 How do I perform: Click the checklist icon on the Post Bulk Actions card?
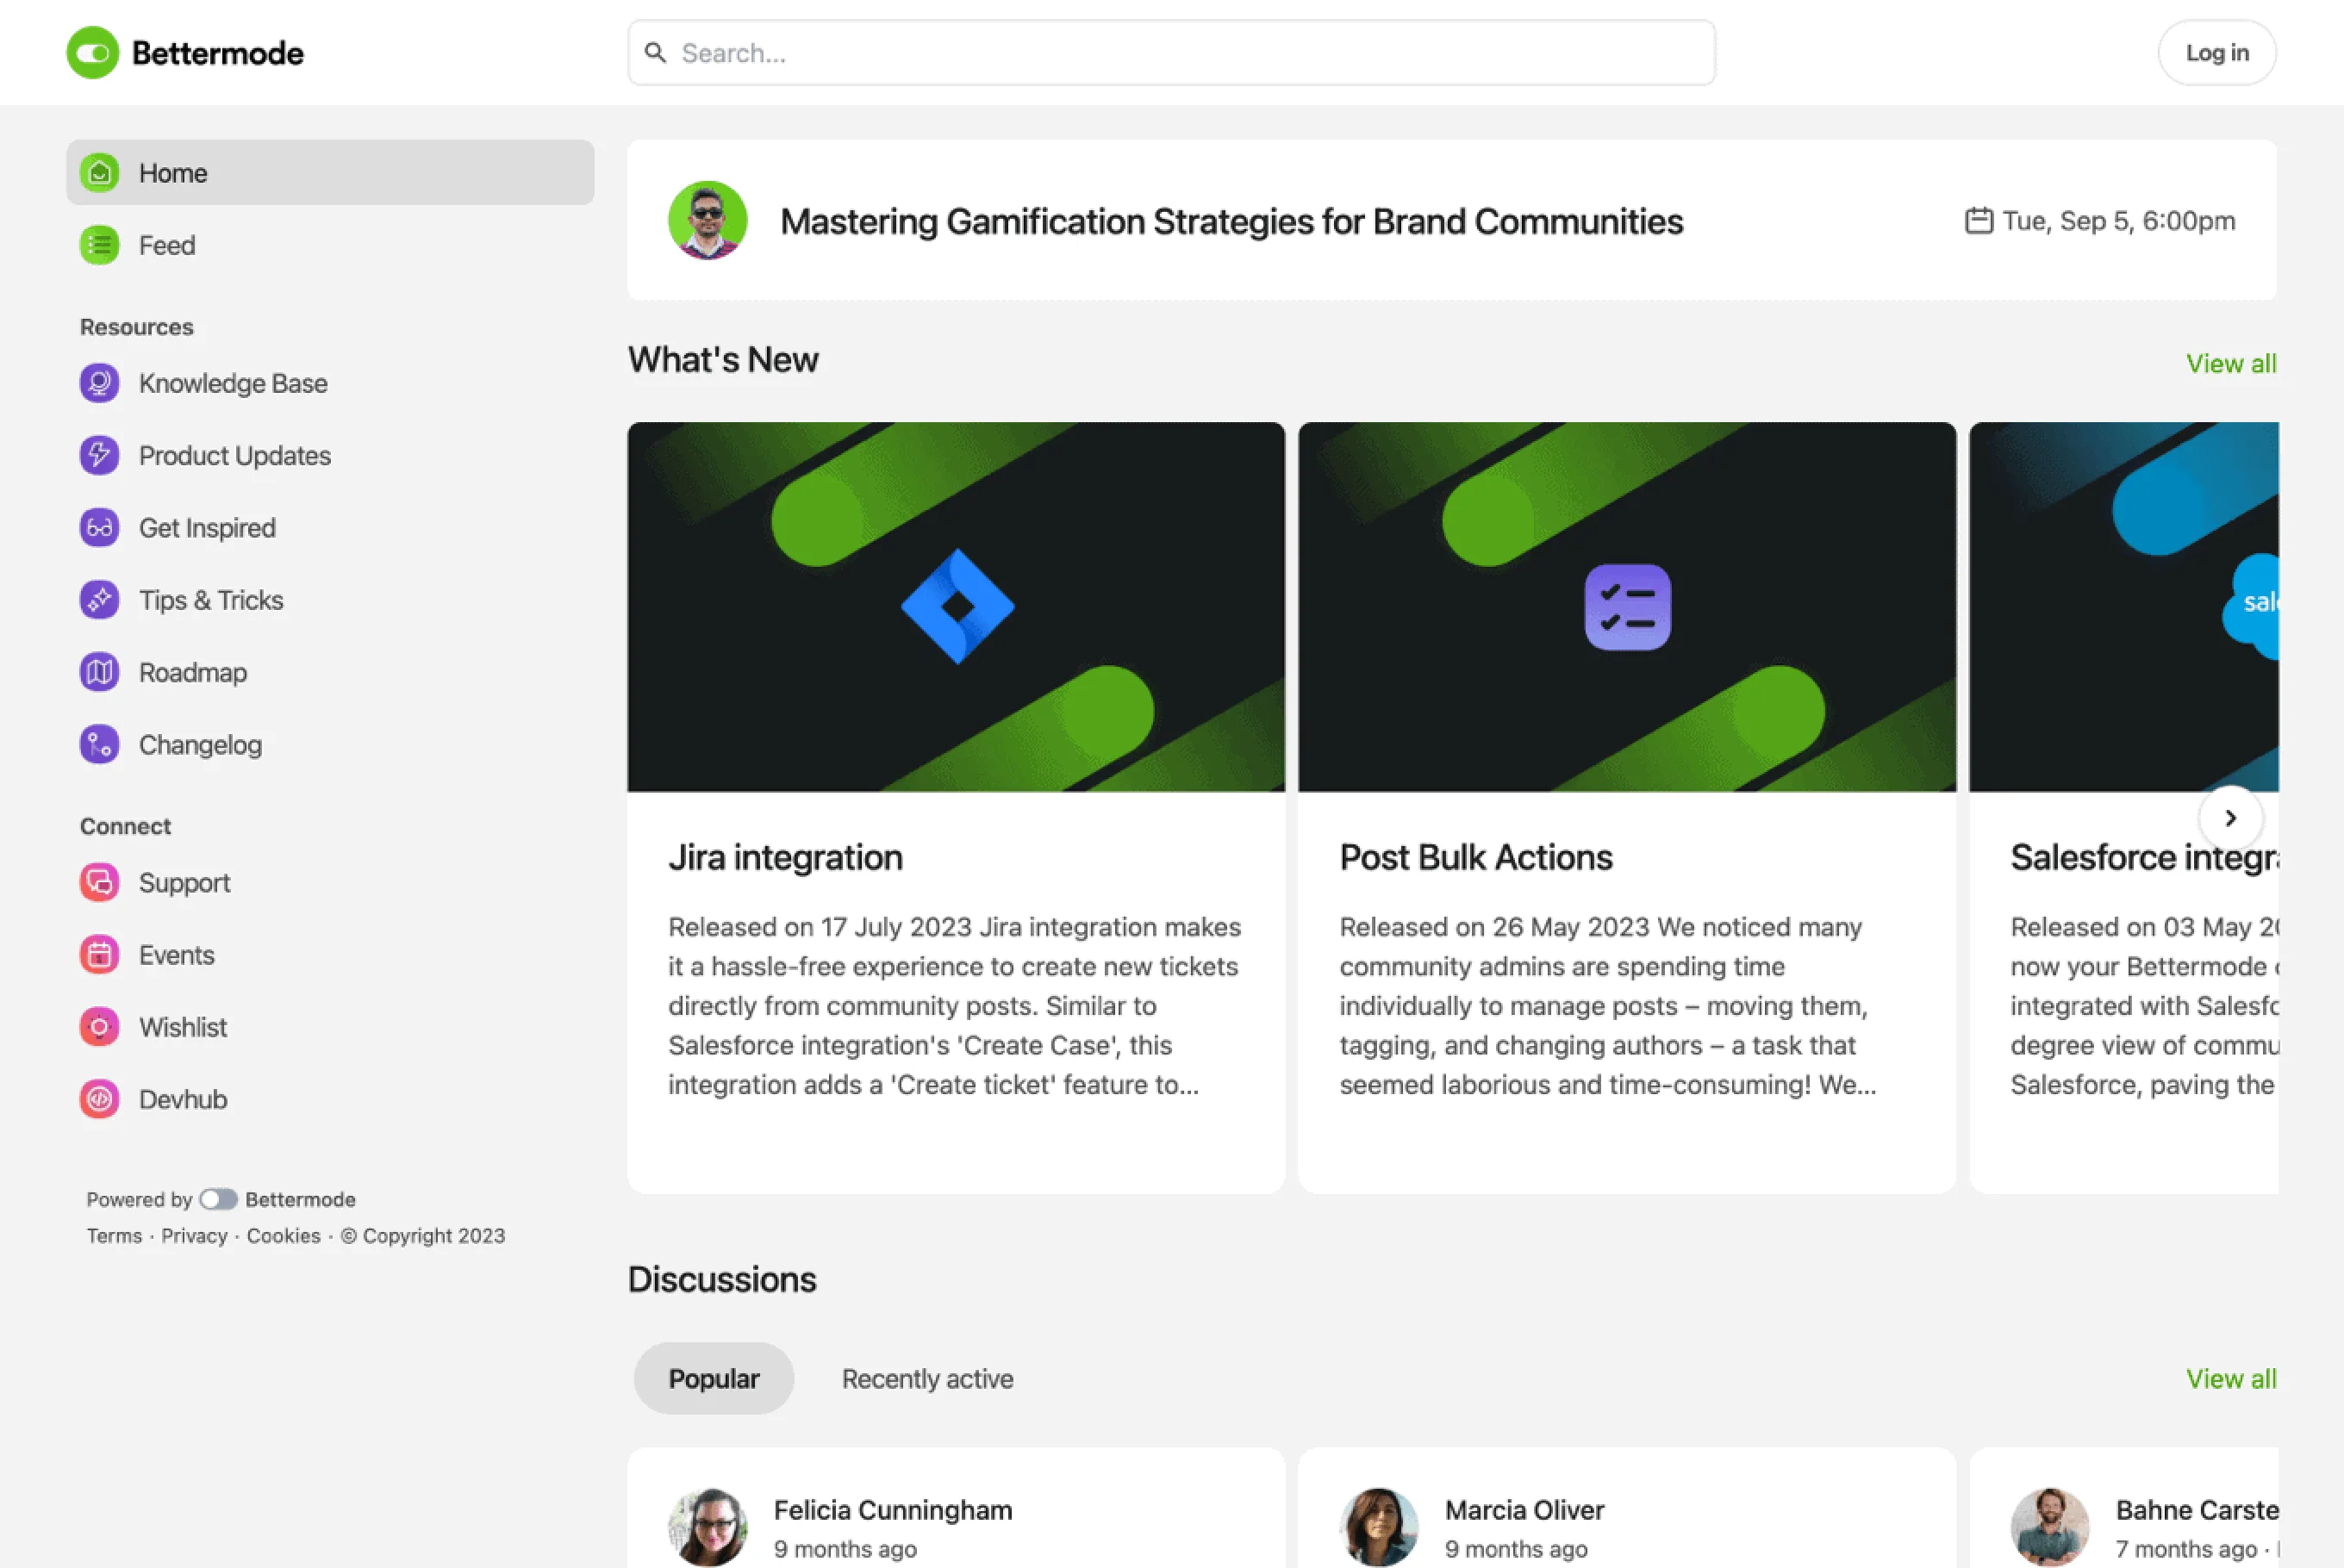pos(1628,607)
